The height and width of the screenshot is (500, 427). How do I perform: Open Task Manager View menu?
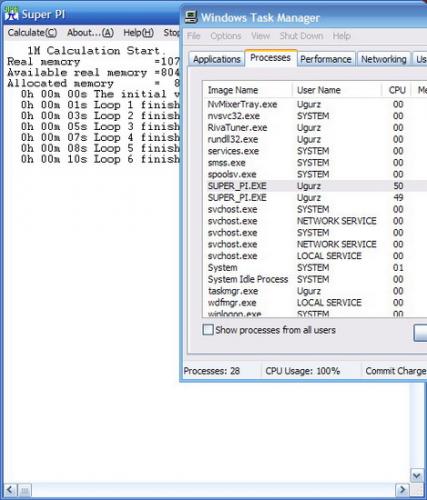pos(260,36)
